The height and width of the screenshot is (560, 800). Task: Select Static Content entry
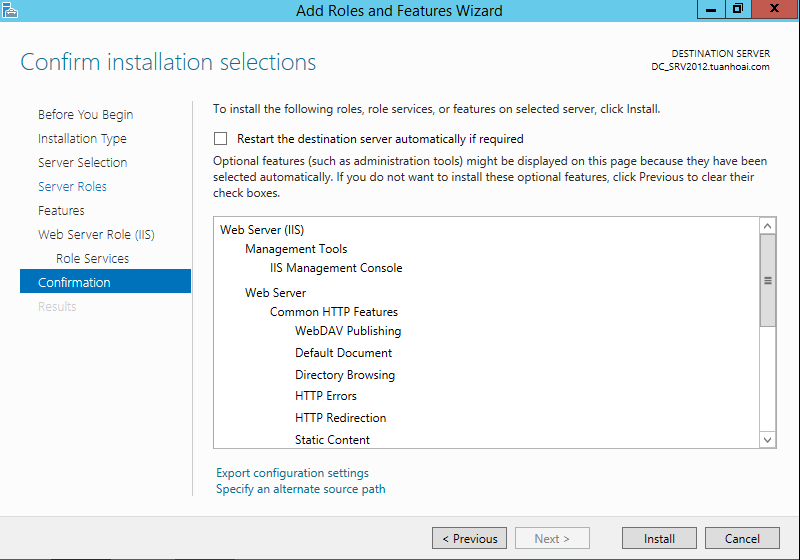click(332, 440)
